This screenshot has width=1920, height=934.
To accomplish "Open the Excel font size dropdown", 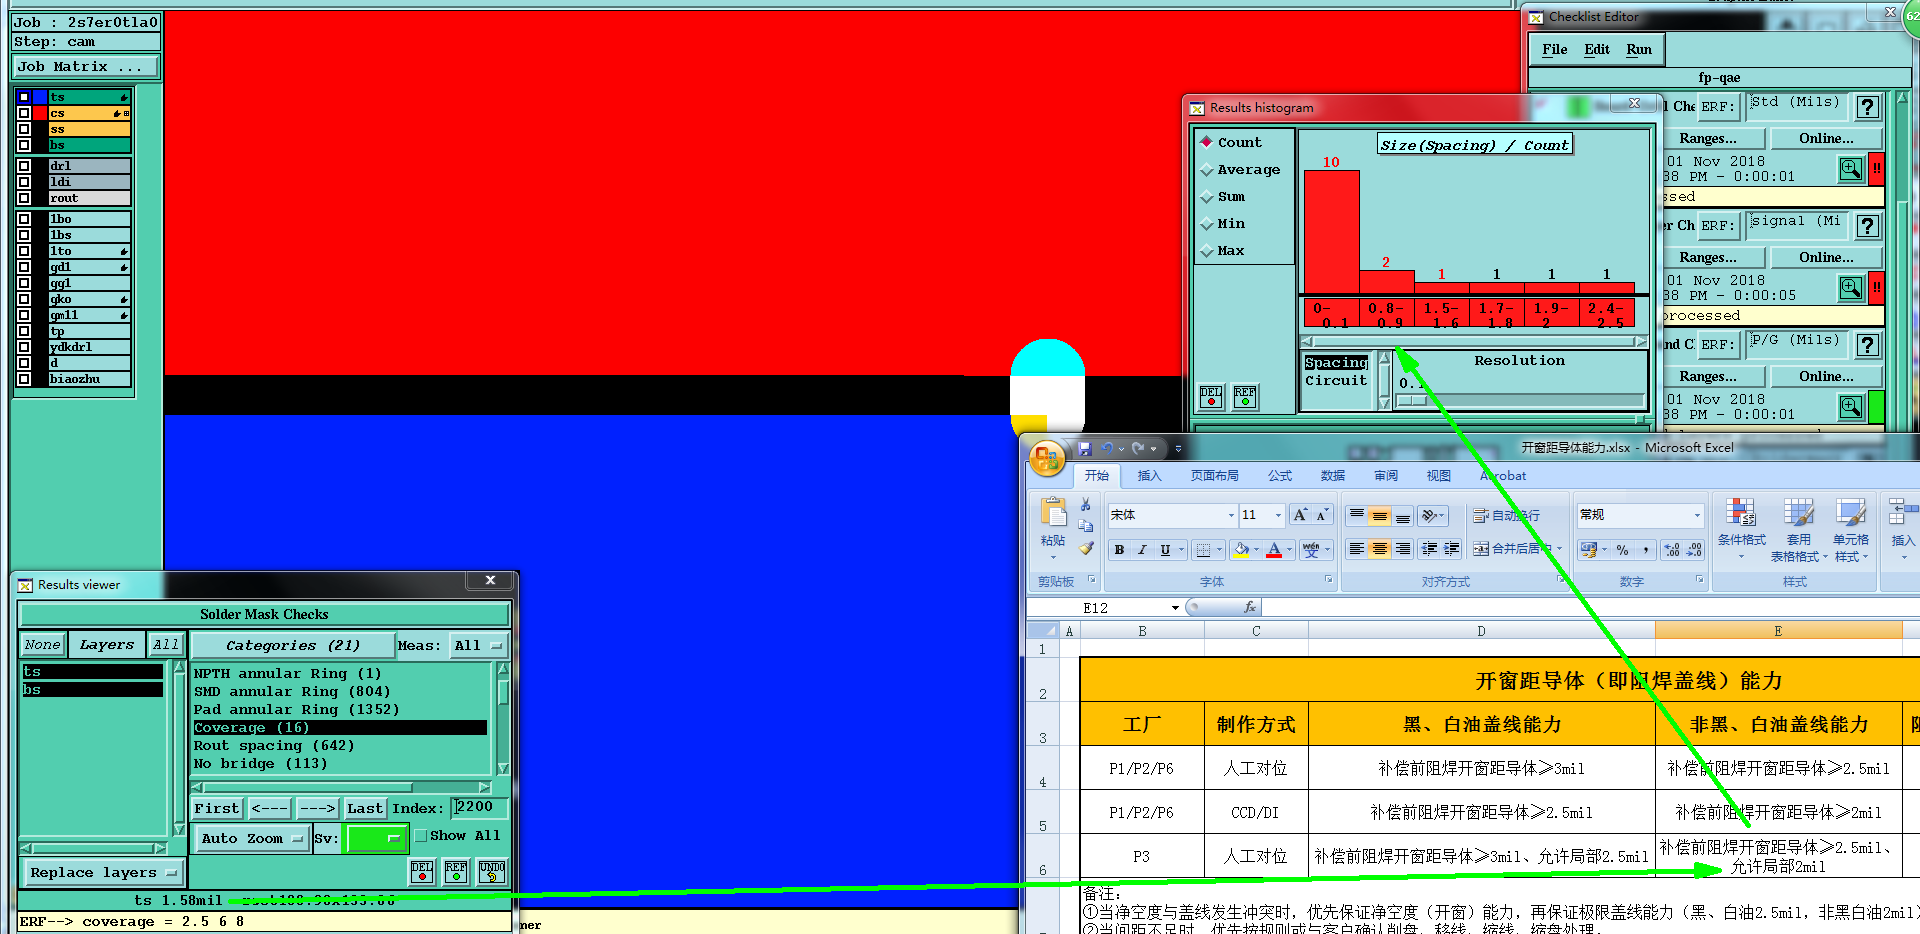I will tap(1278, 515).
